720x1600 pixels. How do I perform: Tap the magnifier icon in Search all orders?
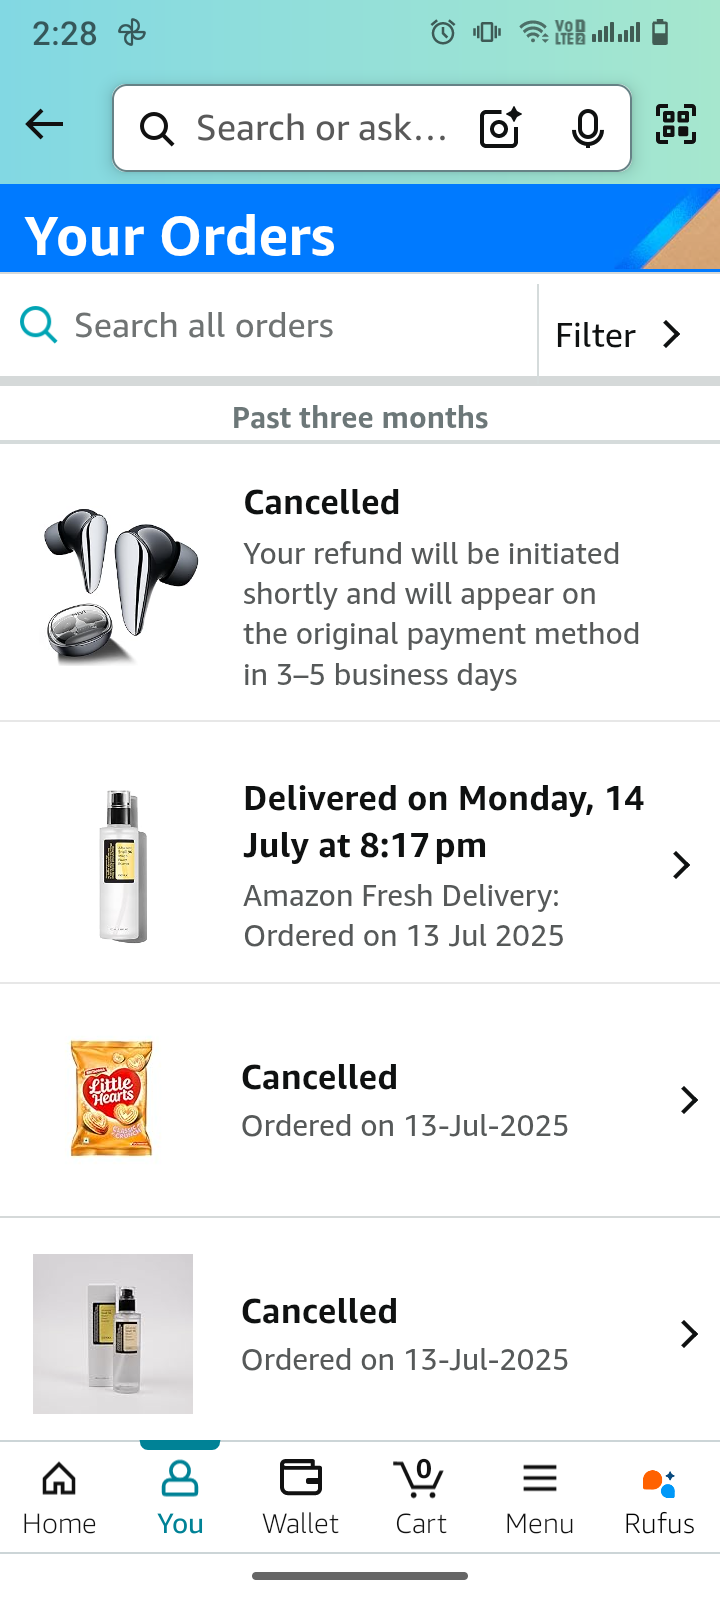[x=39, y=325]
